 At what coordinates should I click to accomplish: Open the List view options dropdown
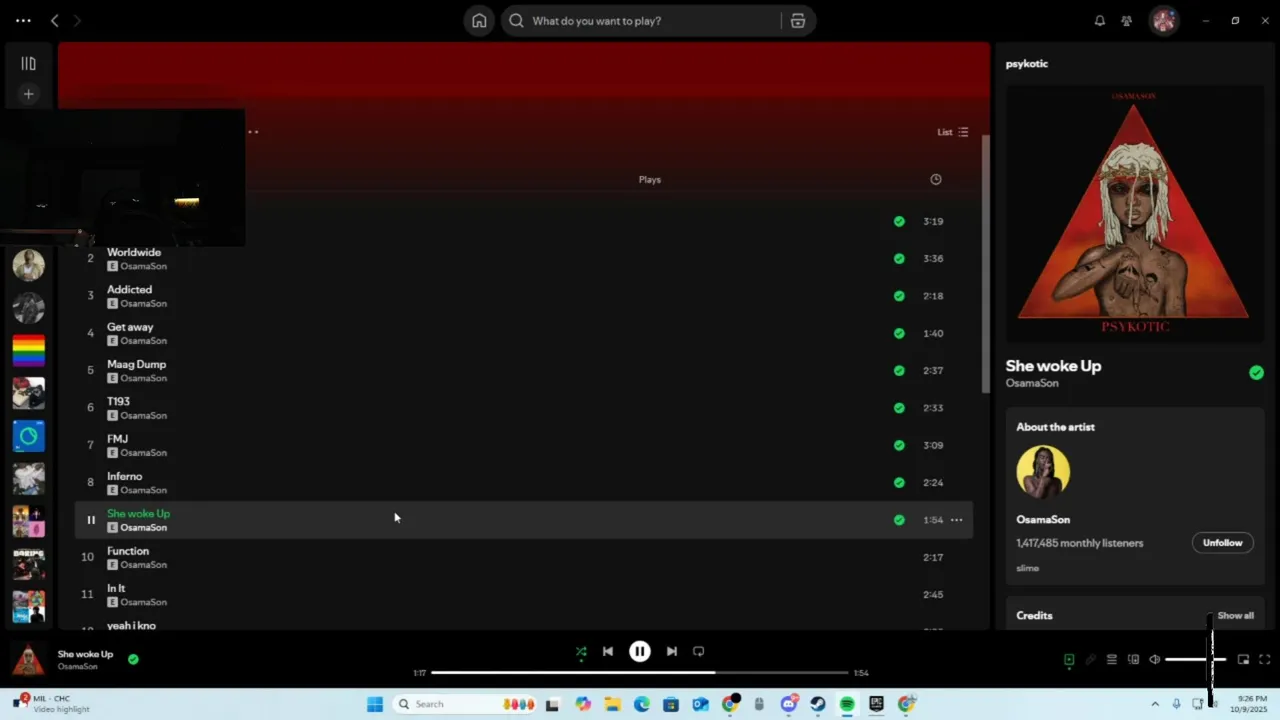[952, 132]
